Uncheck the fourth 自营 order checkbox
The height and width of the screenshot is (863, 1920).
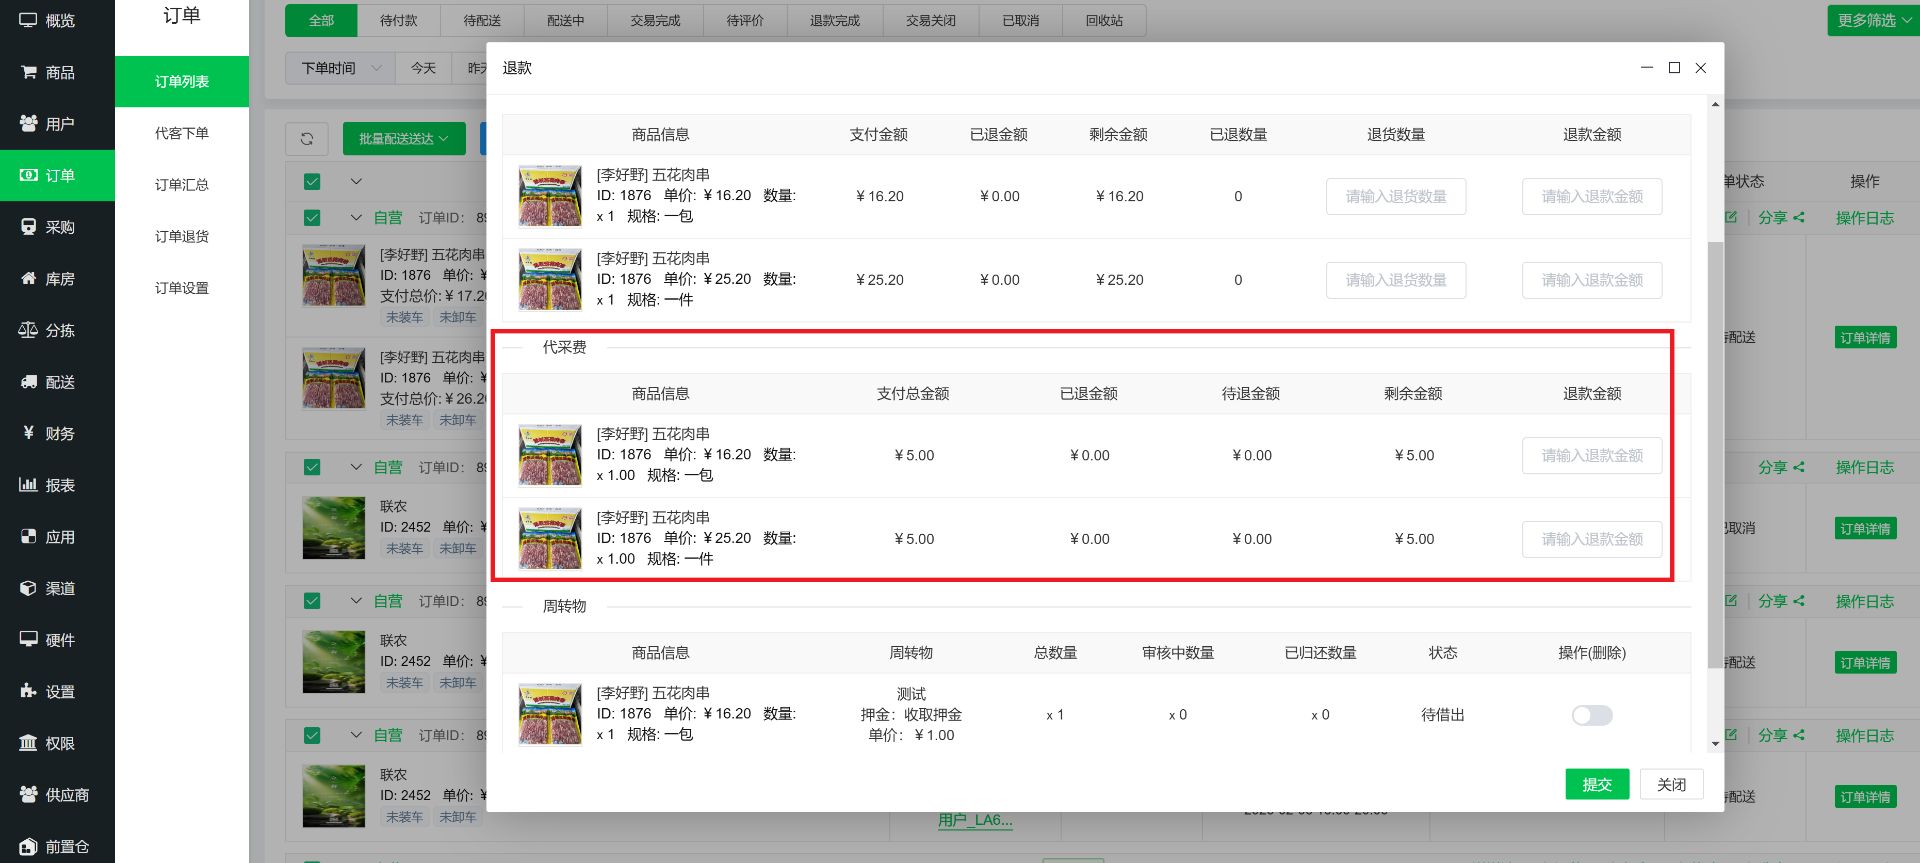(x=312, y=735)
